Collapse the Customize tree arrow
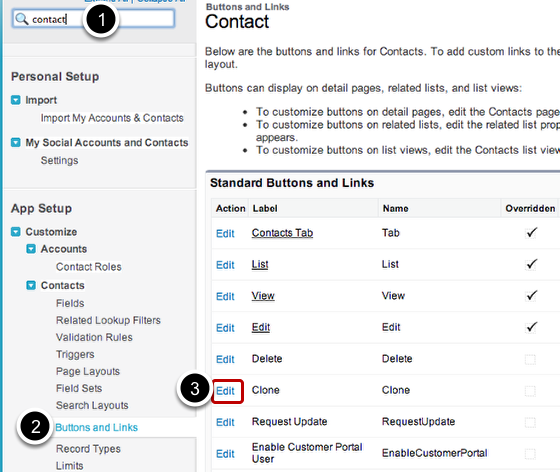This screenshot has height=472, width=560. [16, 232]
